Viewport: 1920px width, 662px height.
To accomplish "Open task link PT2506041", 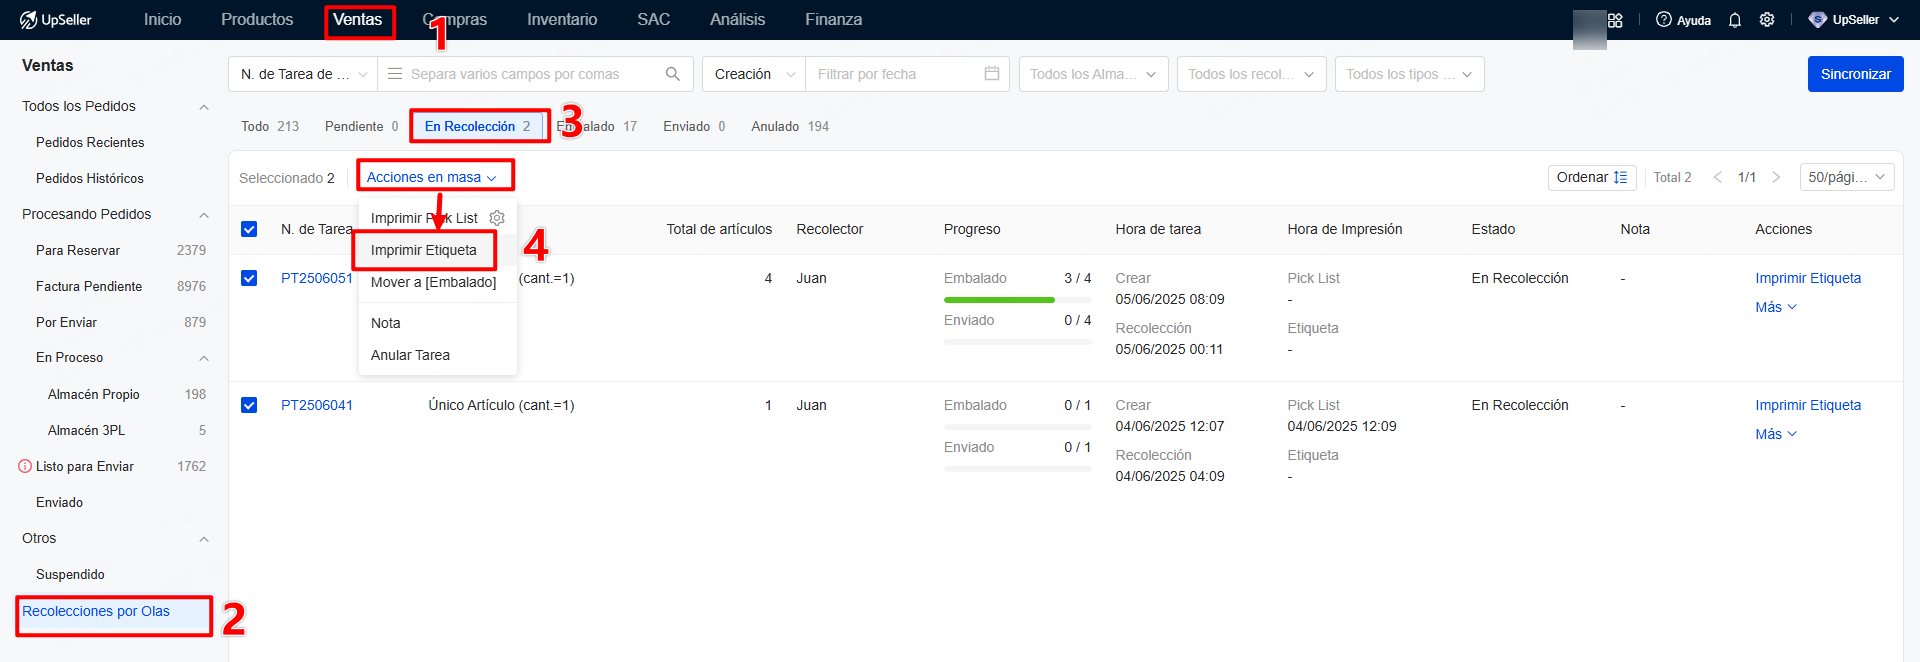I will (x=317, y=405).
